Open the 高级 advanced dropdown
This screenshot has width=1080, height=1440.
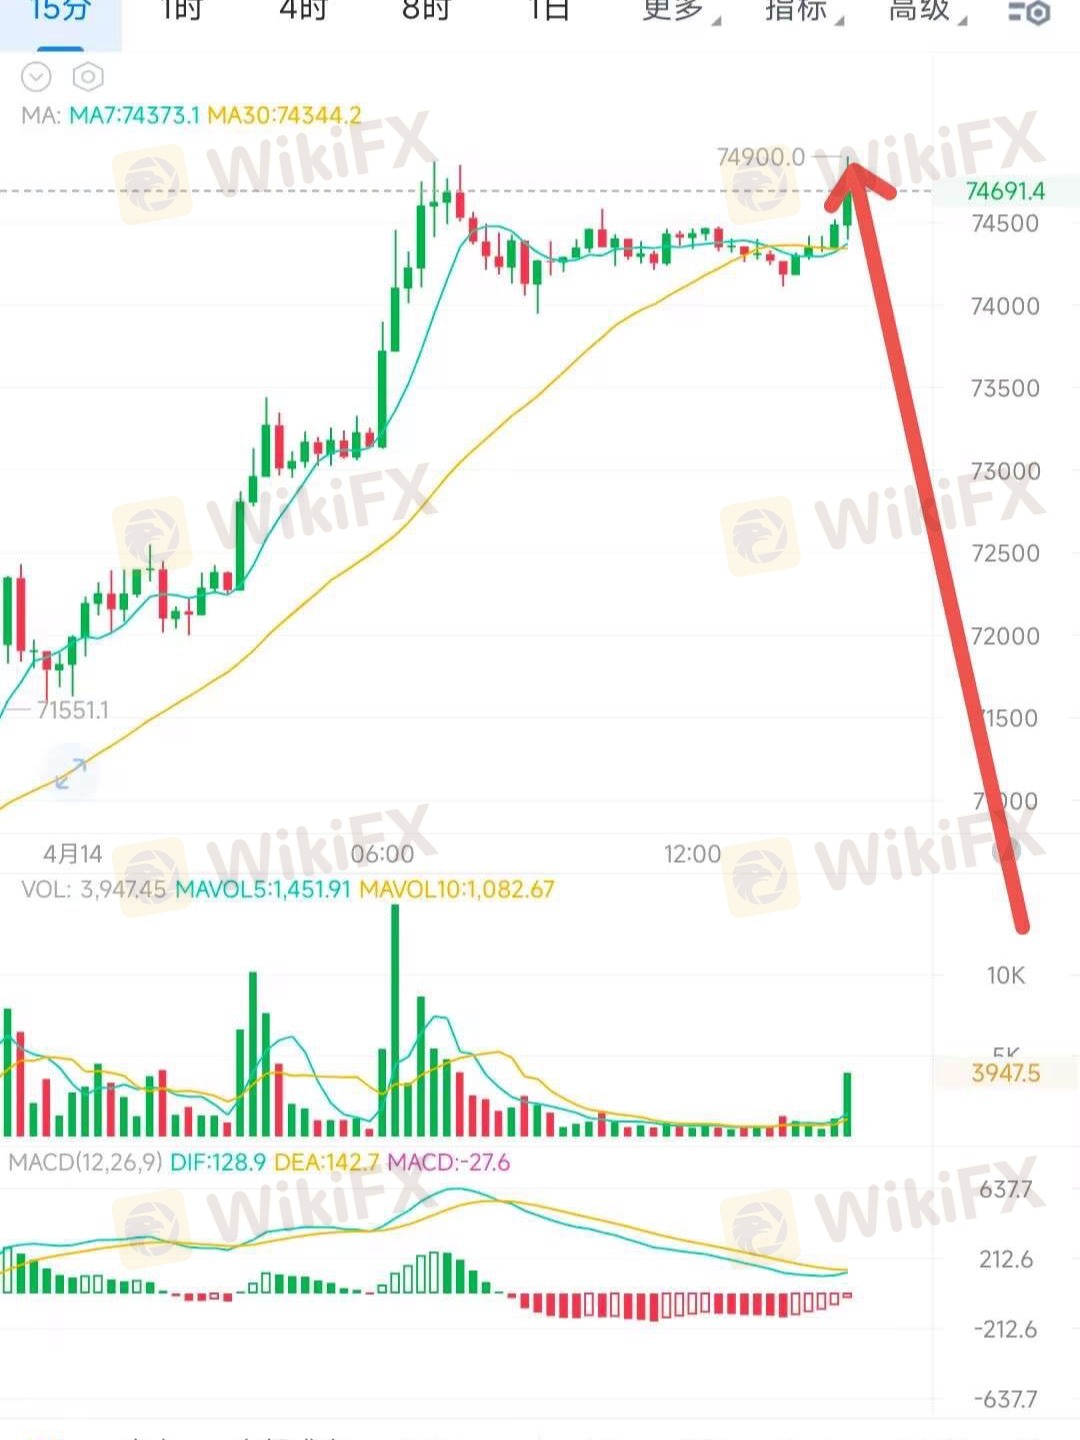click(x=926, y=12)
